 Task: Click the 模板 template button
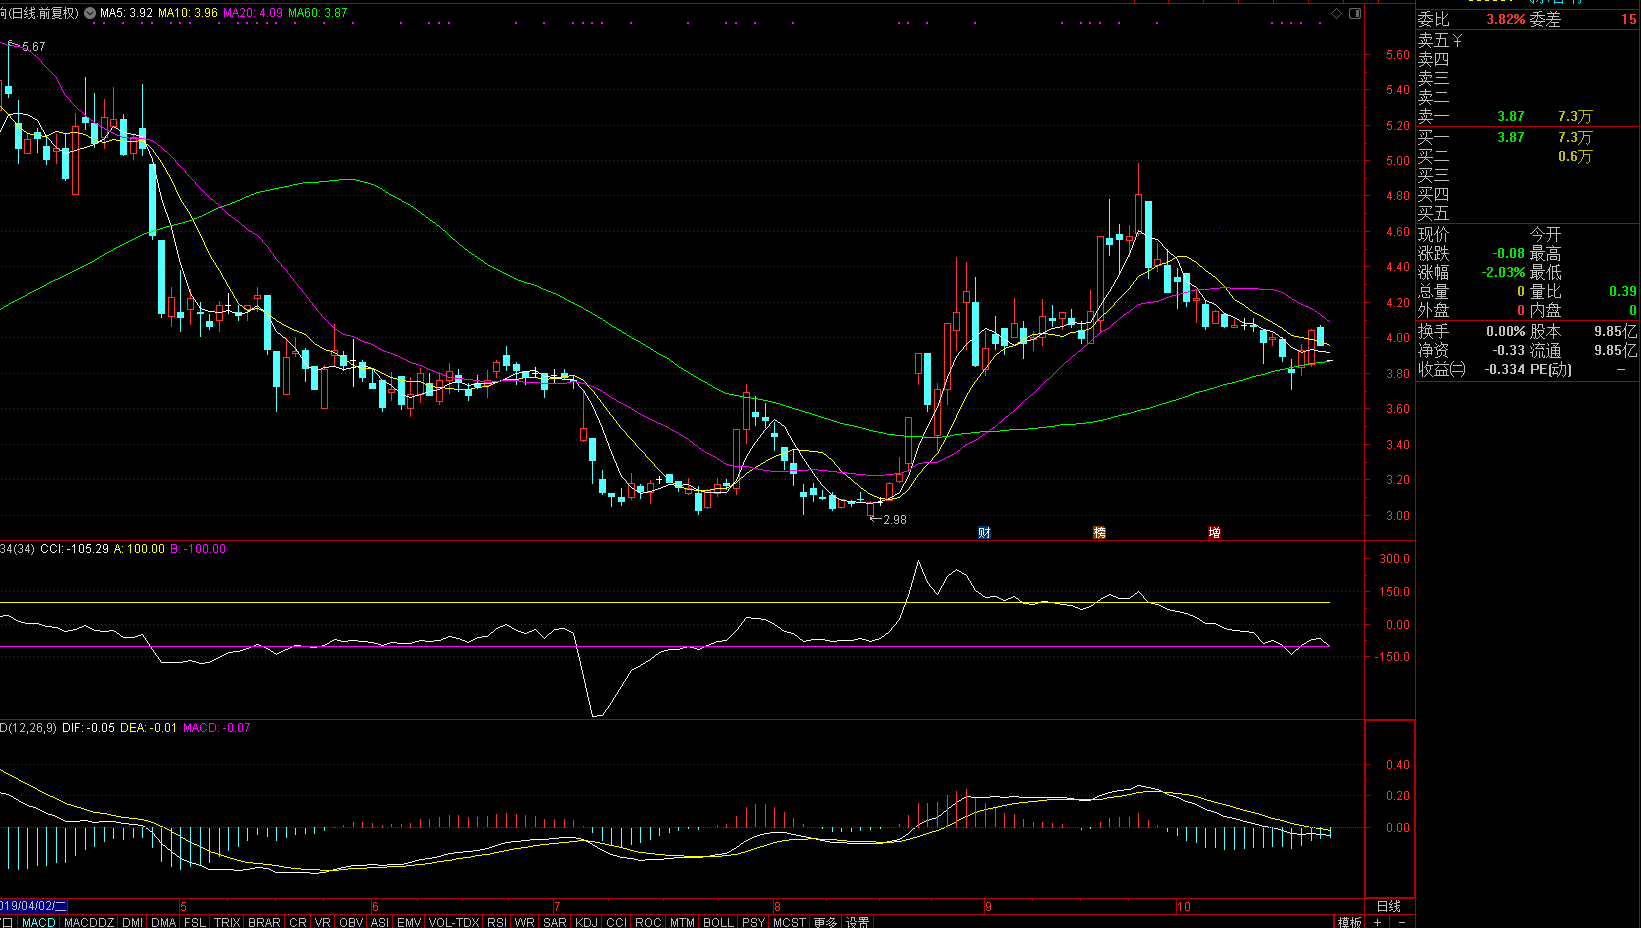pyautogui.click(x=1350, y=922)
